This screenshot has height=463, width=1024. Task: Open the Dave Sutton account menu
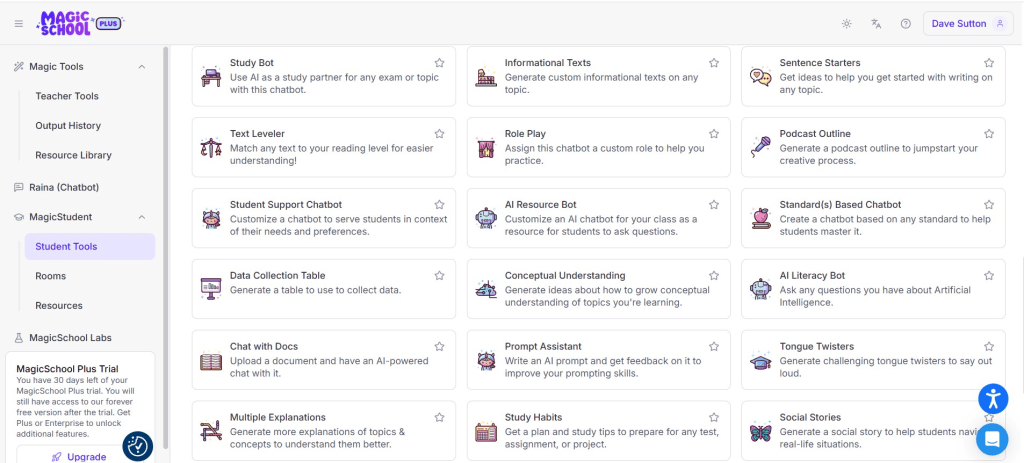click(x=967, y=24)
